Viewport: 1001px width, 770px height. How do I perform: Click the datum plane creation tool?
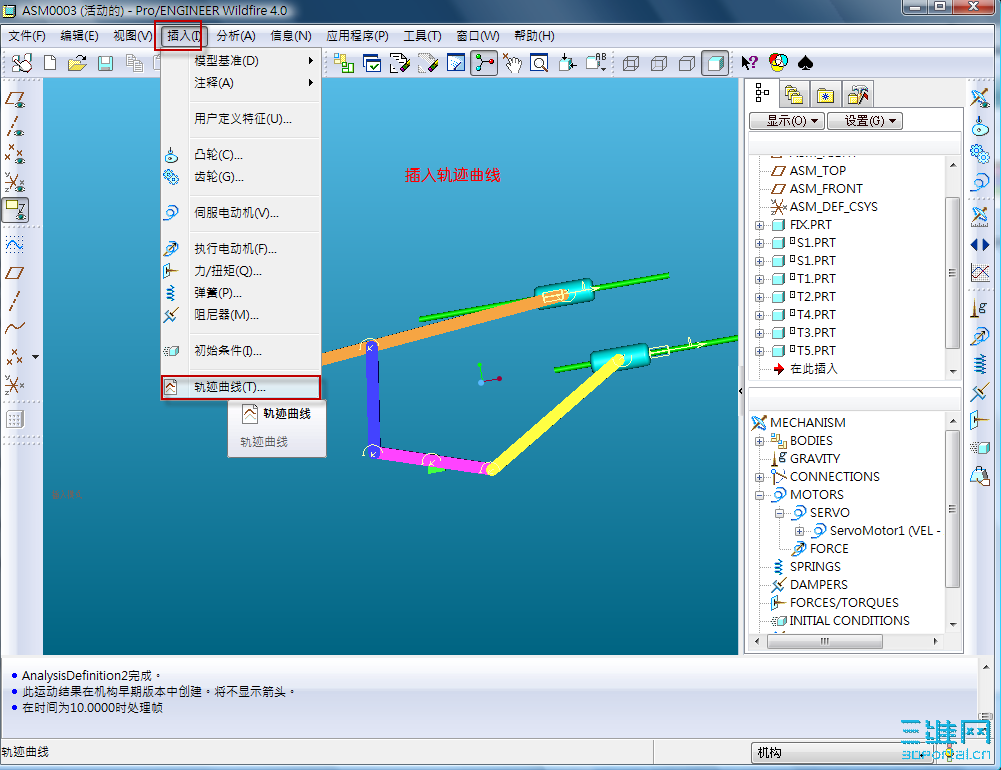pos(15,273)
